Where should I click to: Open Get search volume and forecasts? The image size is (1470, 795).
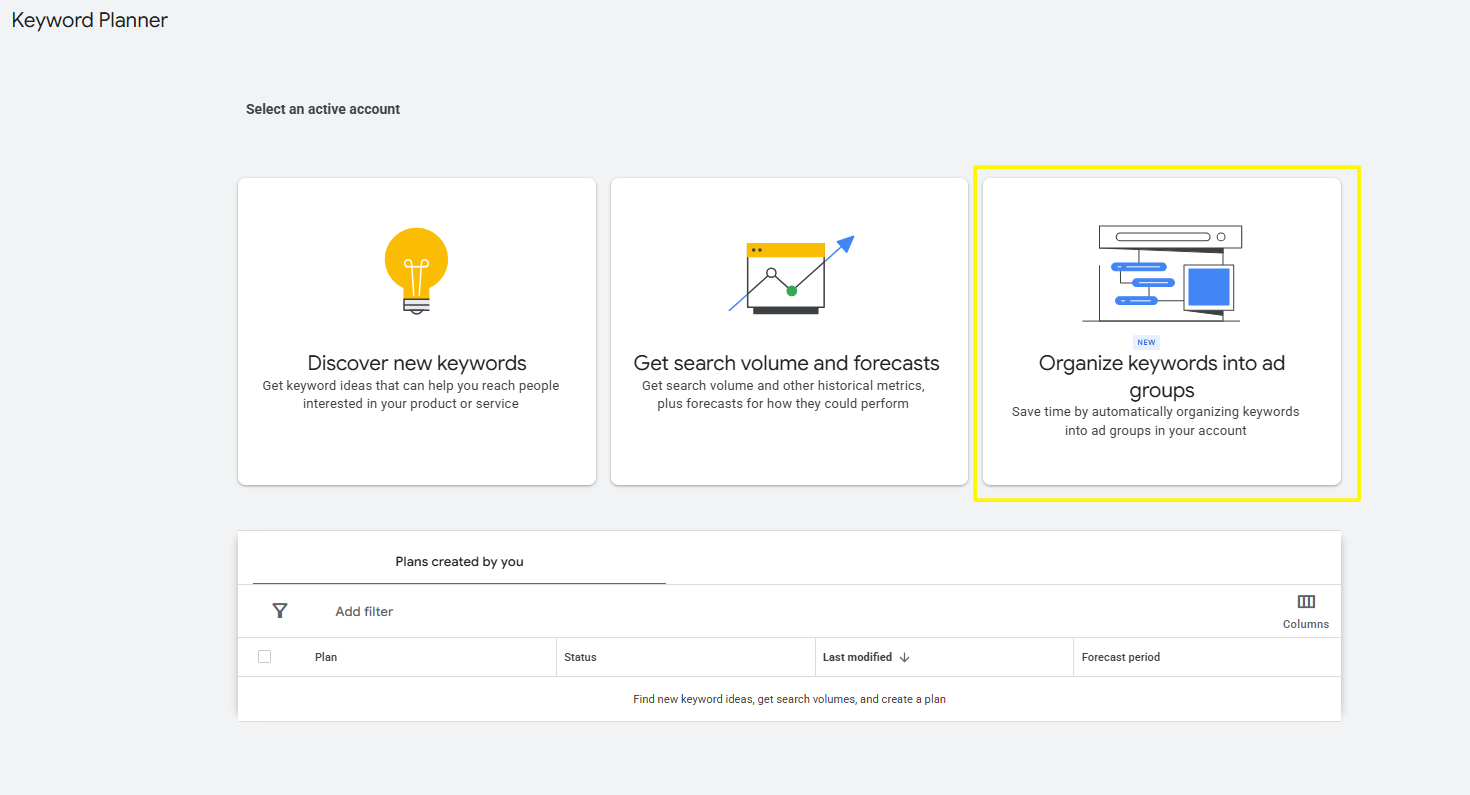[789, 330]
